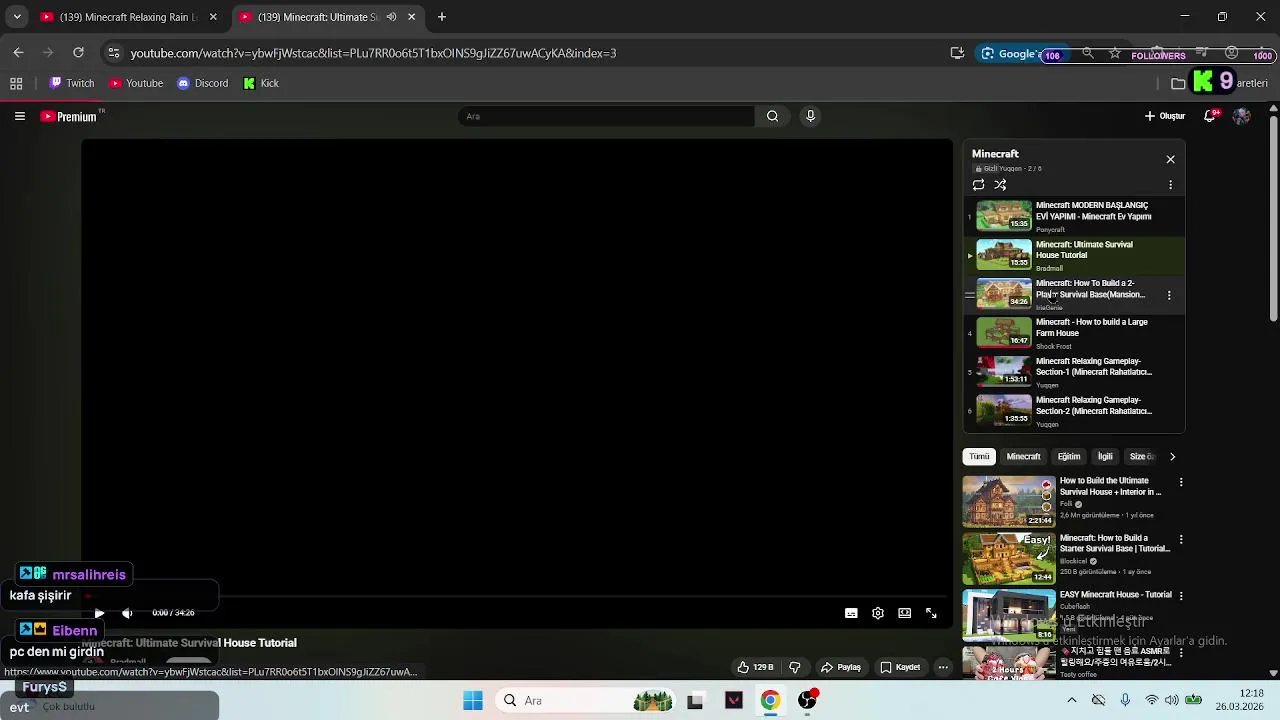Open the Youtube bookmark
The width and height of the screenshot is (1280, 720).
[136, 84]
